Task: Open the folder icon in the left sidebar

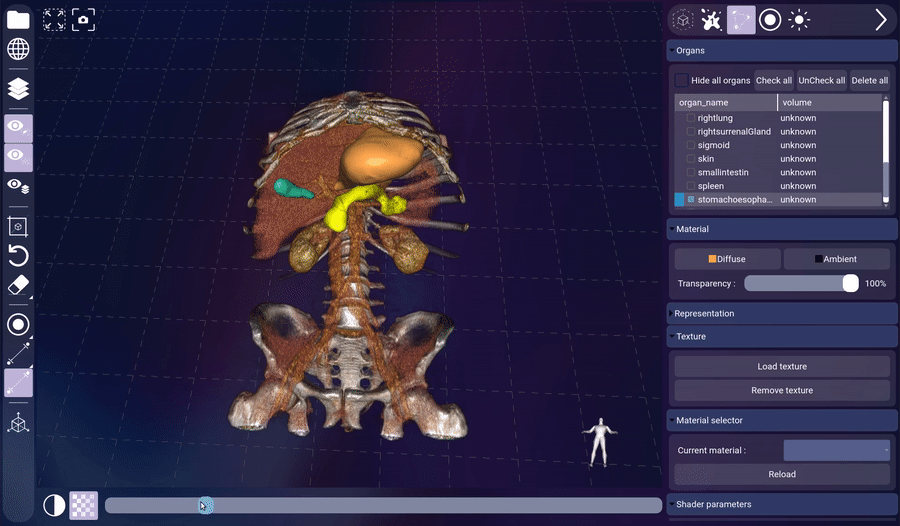Action: [18, 20]
